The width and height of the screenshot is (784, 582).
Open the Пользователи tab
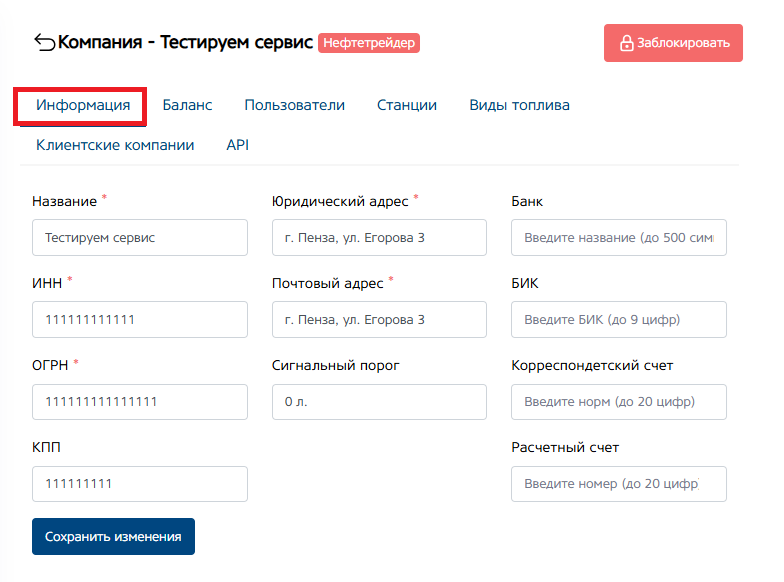(x=294, y=105)
